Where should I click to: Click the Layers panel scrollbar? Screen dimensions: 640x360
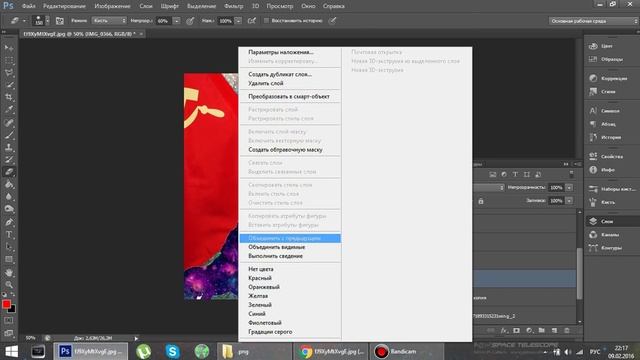[x=580, y=273]
